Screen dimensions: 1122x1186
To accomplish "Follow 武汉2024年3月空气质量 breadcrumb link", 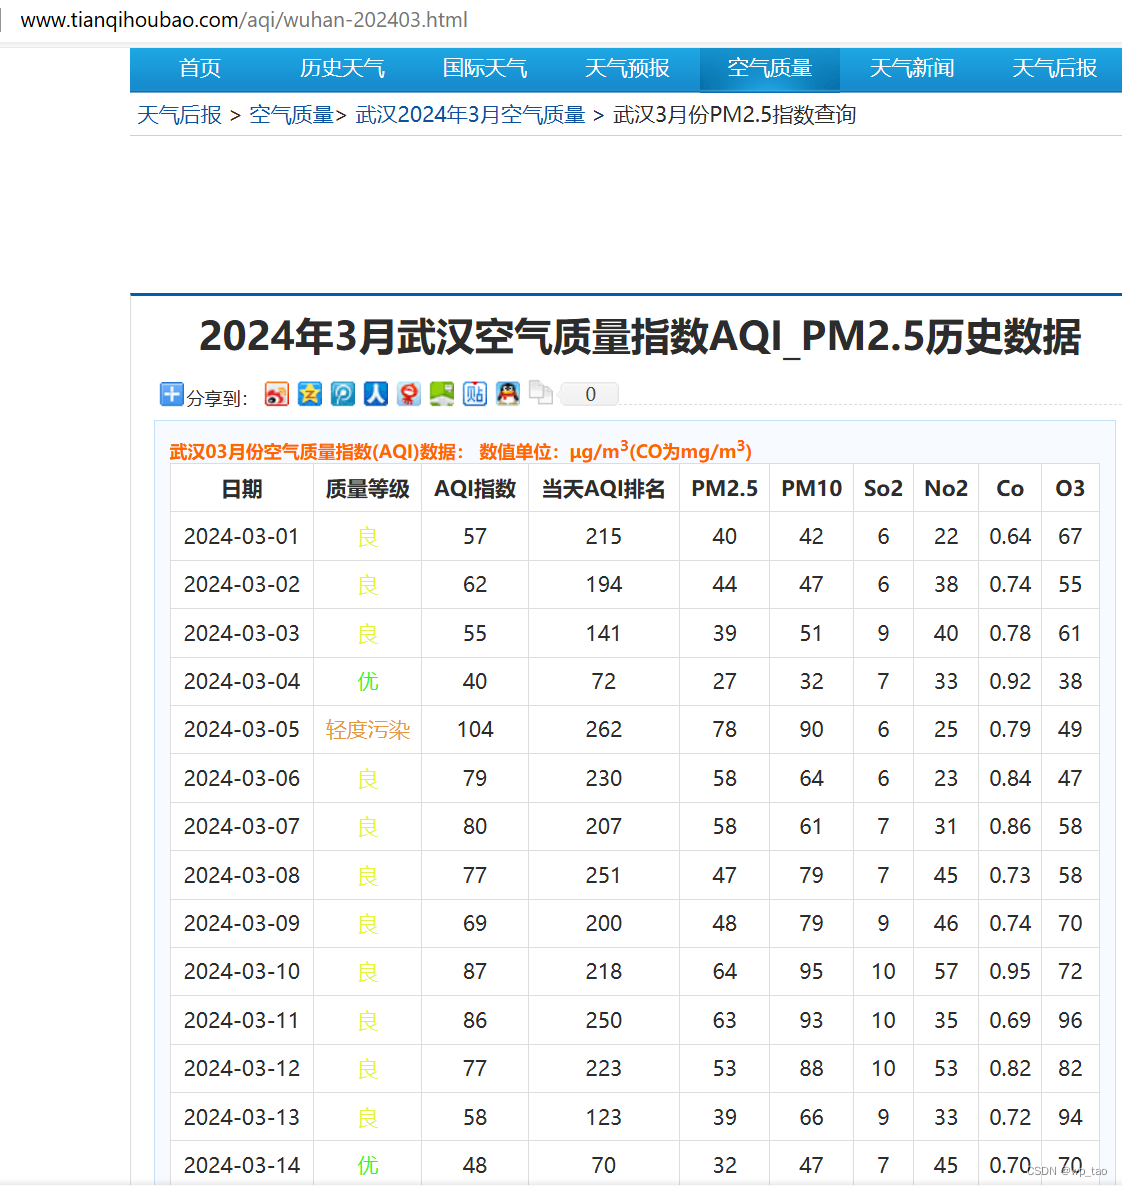I will [471, 115].
